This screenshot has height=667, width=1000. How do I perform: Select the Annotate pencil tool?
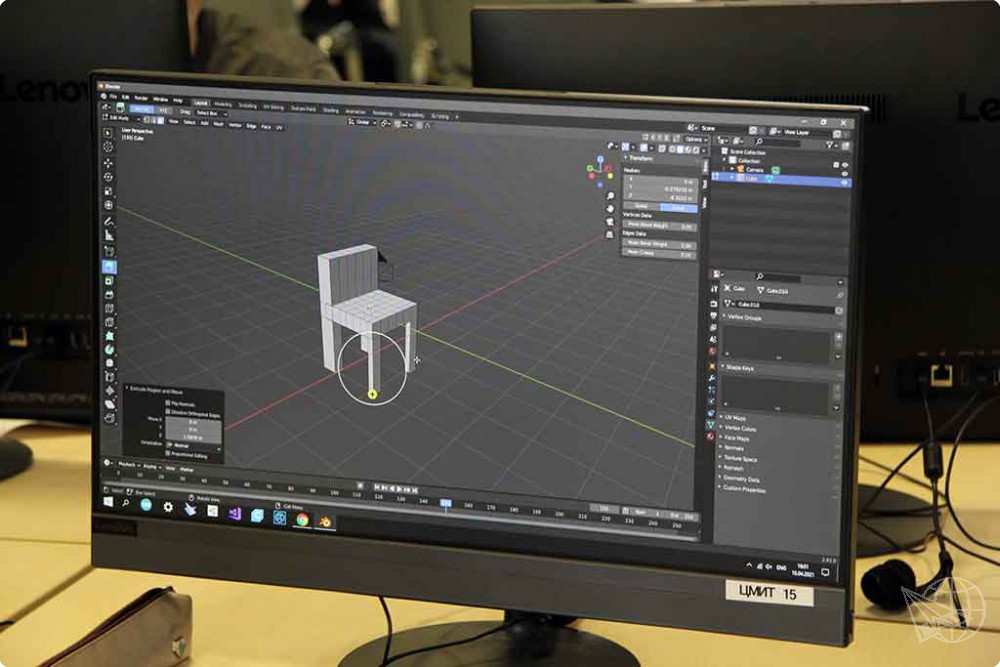tap(109, 221)
